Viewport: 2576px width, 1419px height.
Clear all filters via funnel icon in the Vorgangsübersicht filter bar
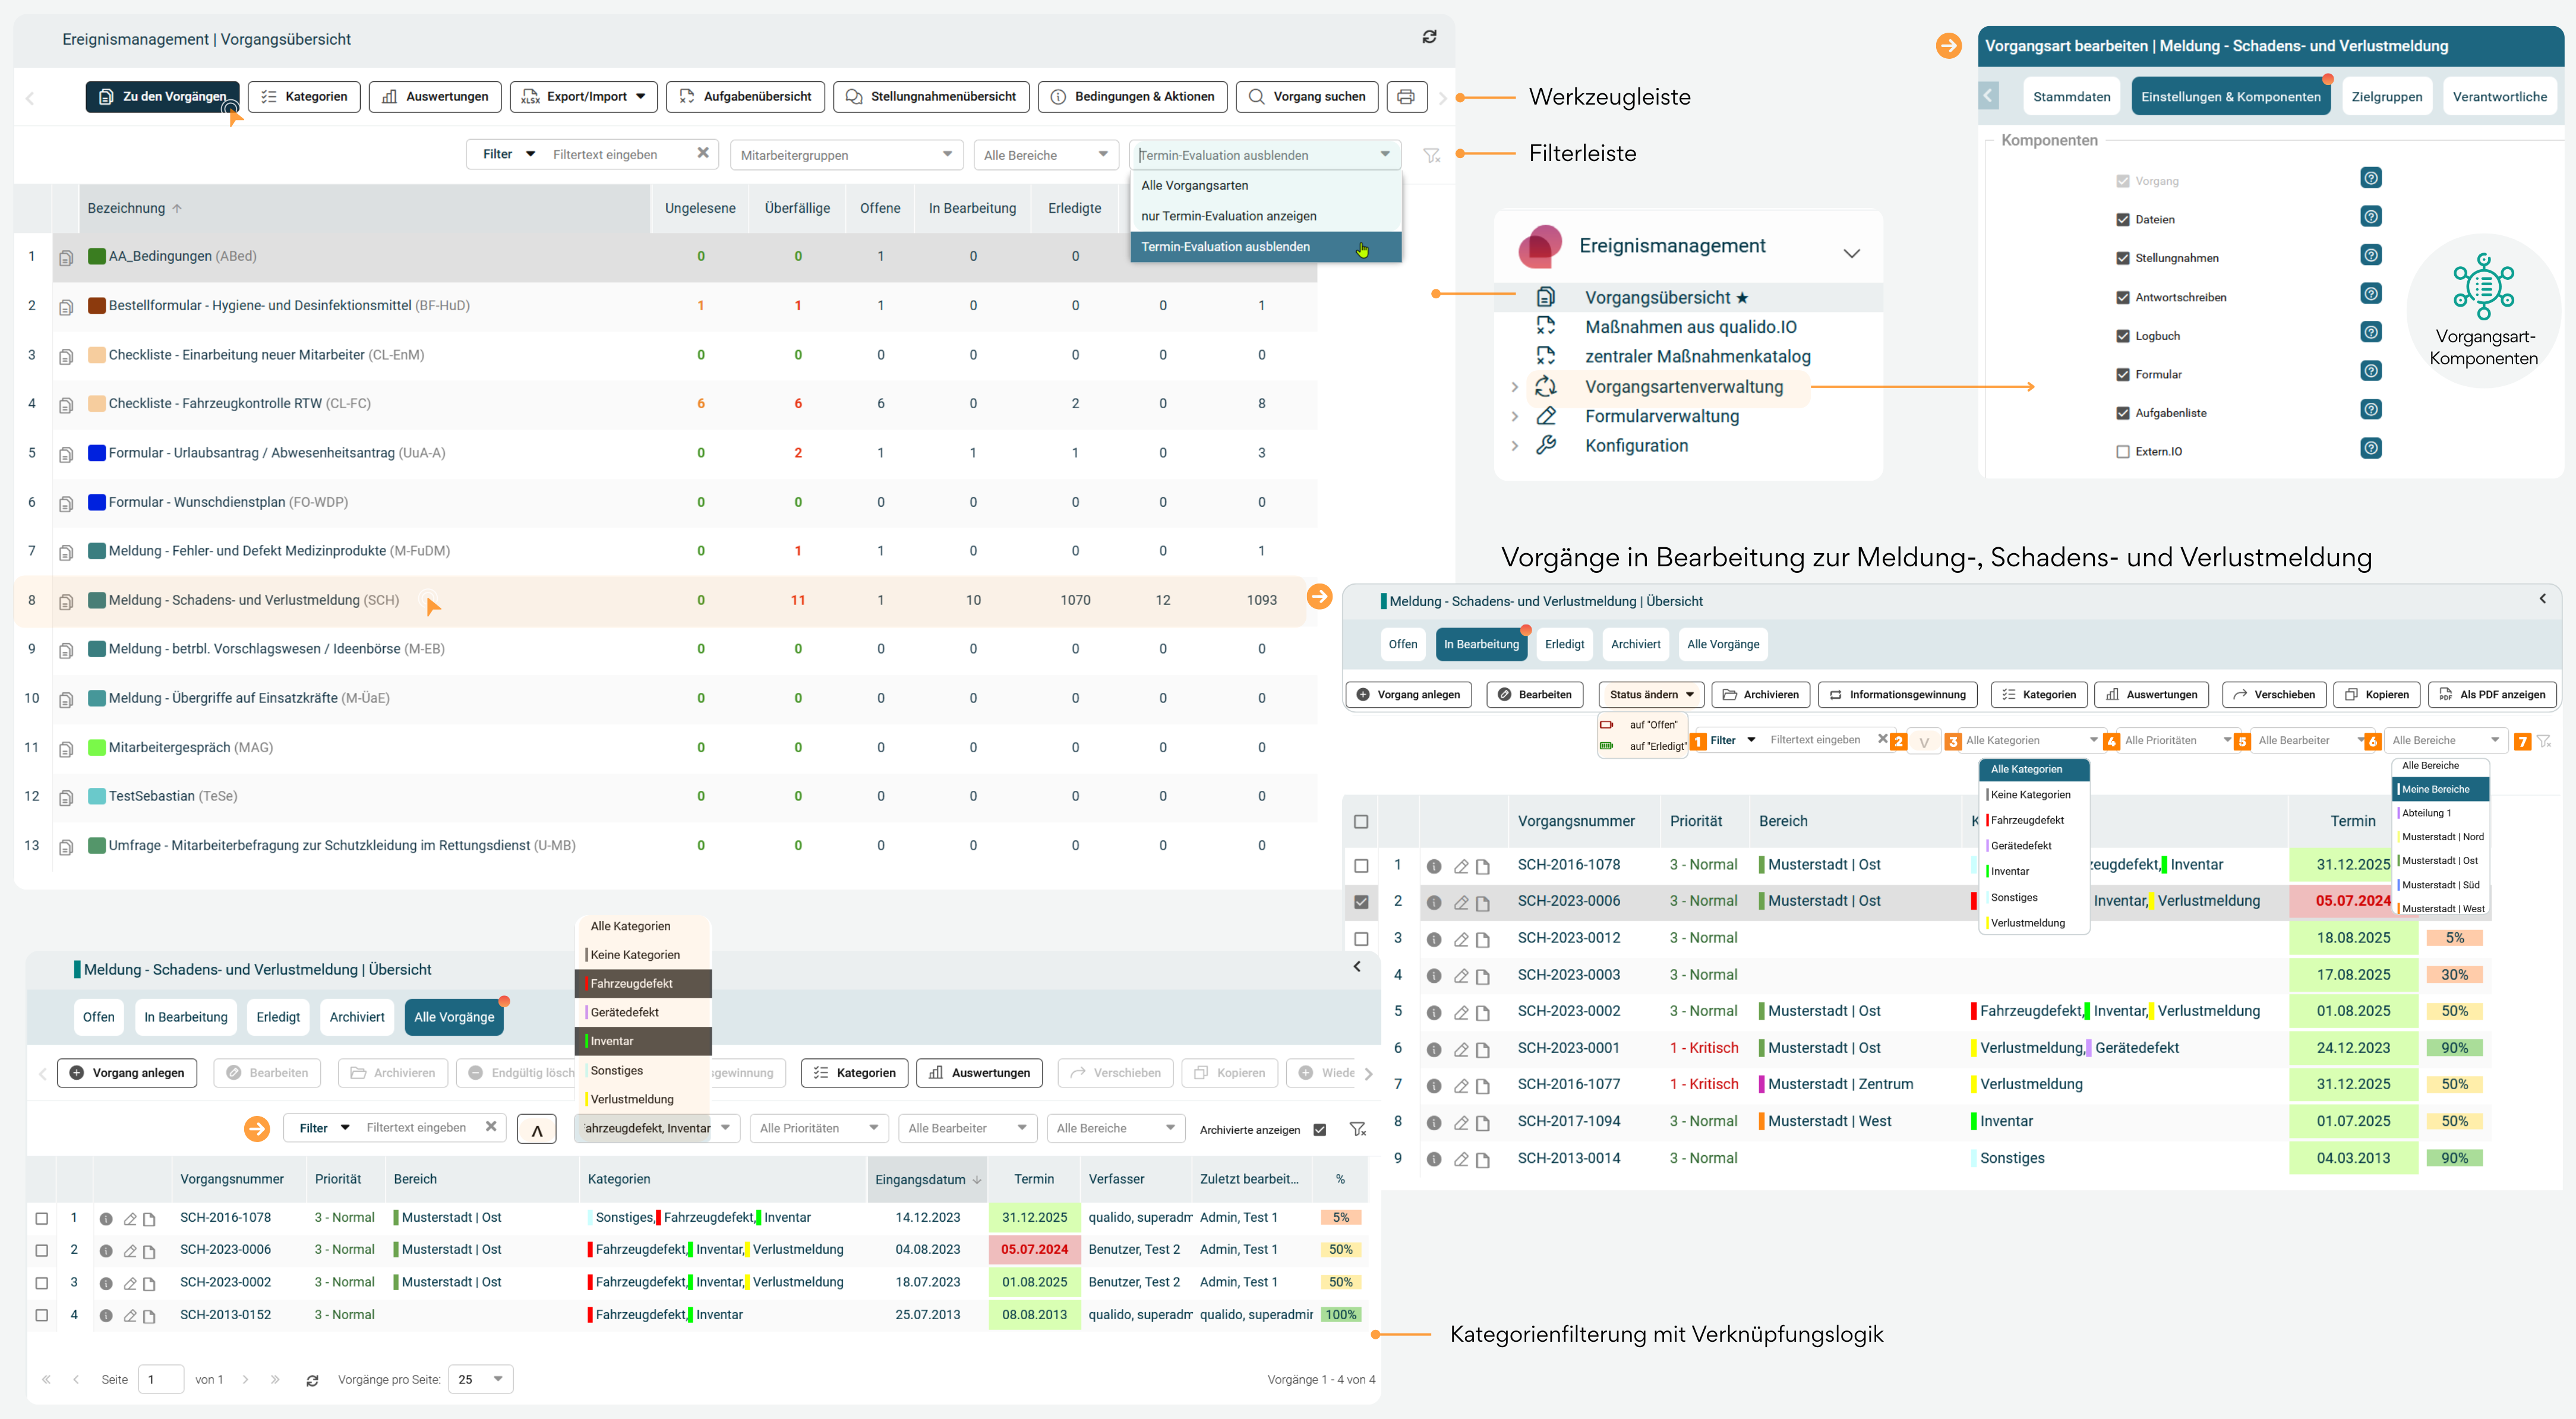click(1432, 155)
